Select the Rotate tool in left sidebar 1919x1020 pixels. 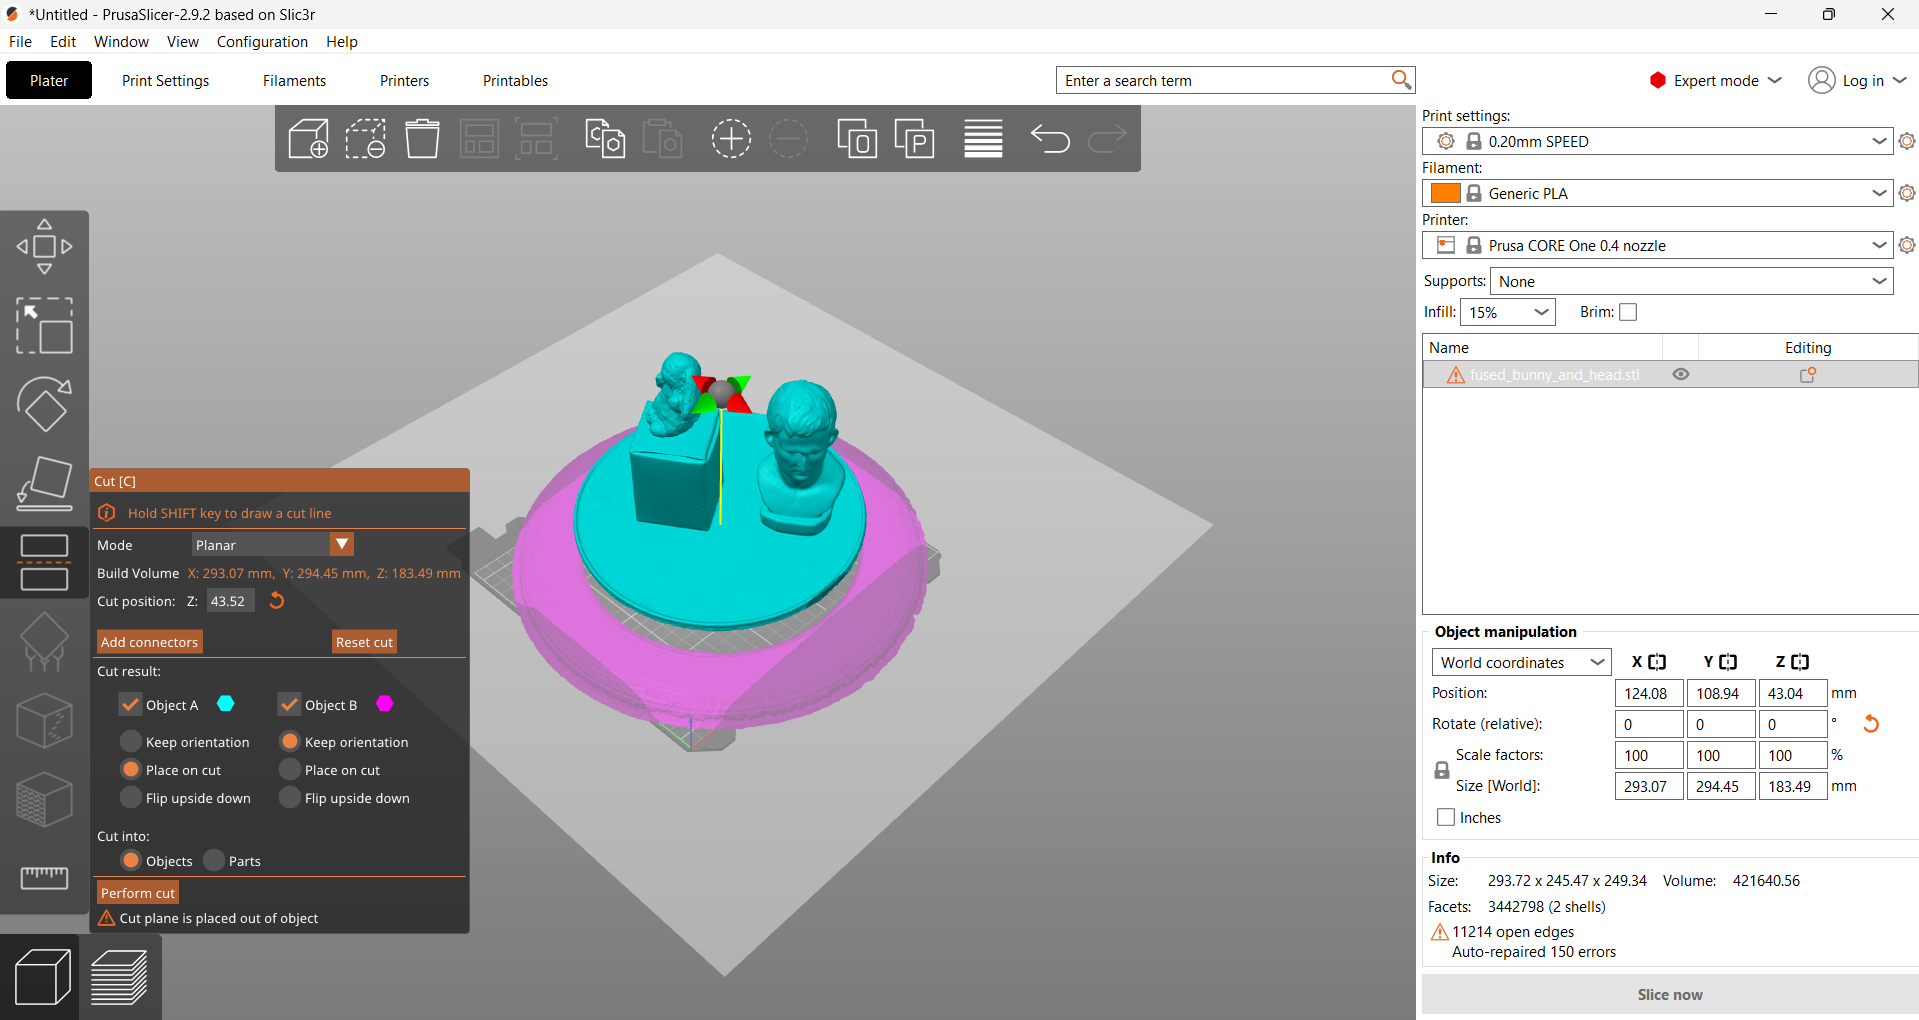[x=44, y=404]
